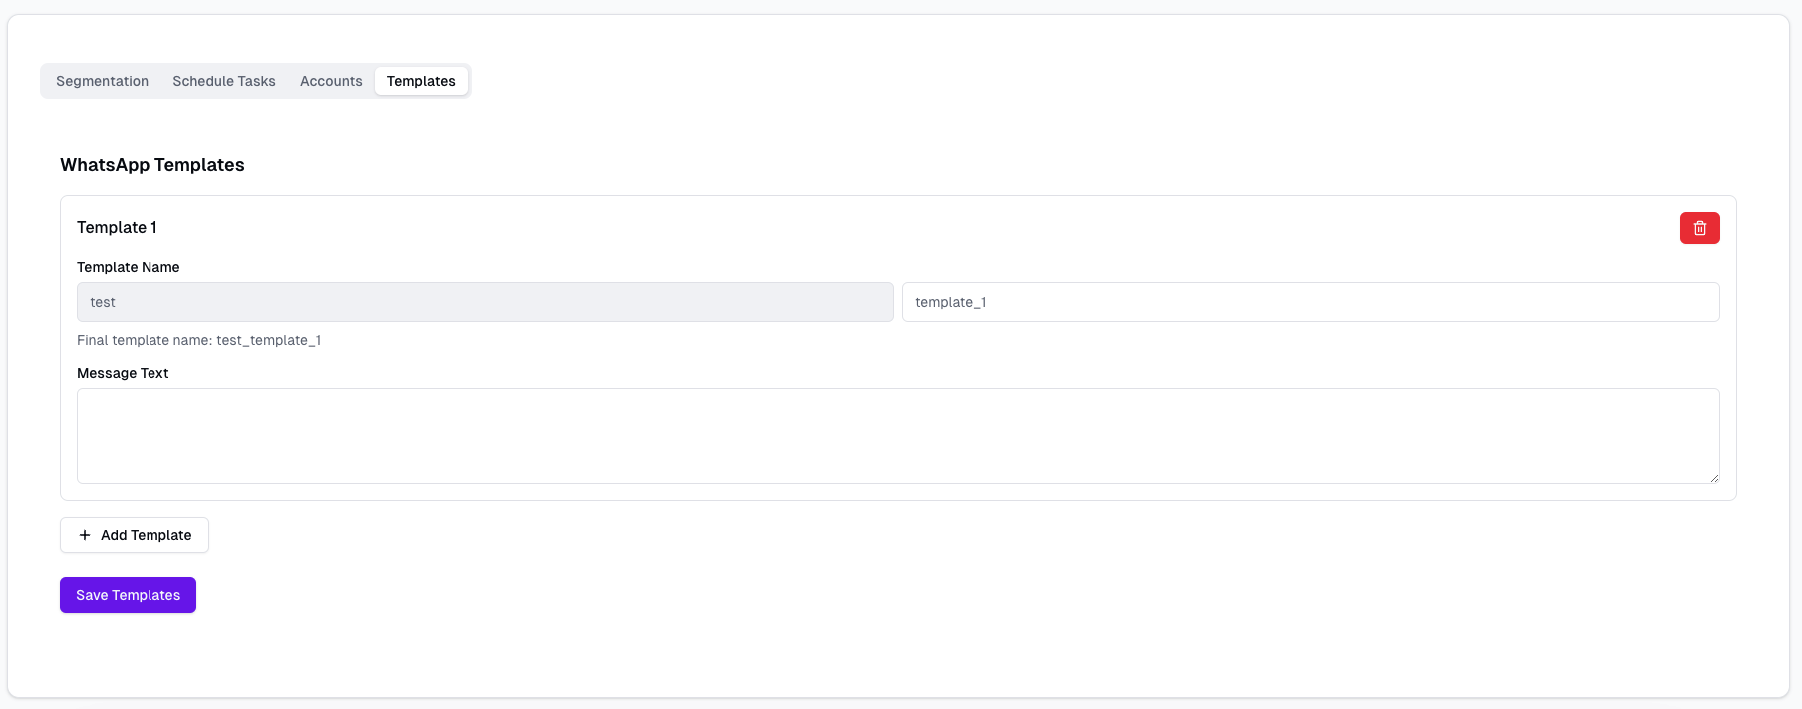The image size is (1802, 709).
Task: Go to the Accounts tab
Action: pyautogui.click(x=331, y=81)
